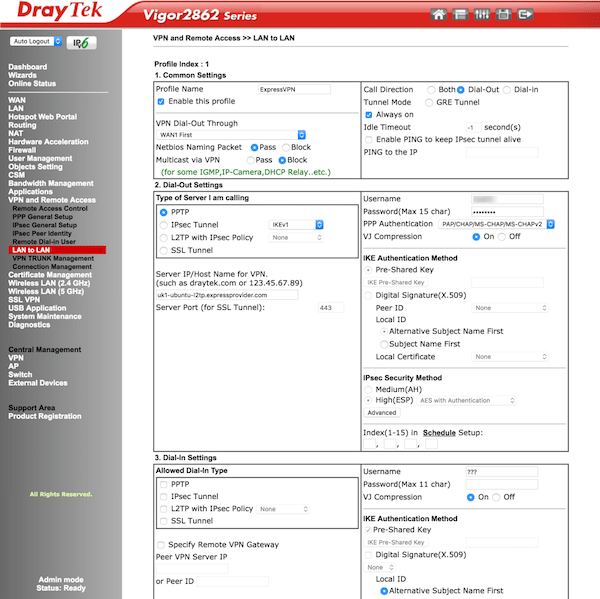Select GRE Tunnel mode radio
The height and width of the screenshot is (599, 600).
[429, 103]
